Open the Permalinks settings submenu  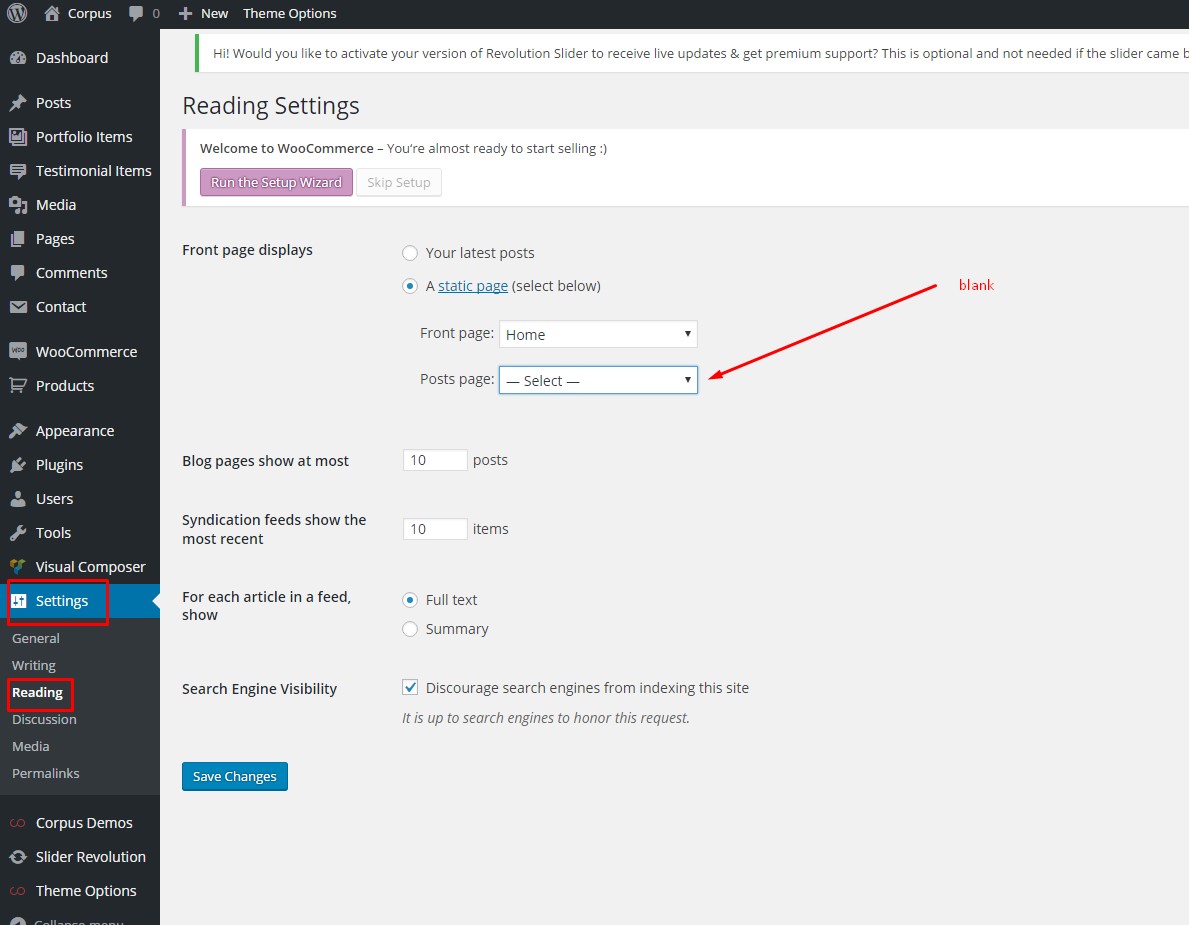pos(45,773)
